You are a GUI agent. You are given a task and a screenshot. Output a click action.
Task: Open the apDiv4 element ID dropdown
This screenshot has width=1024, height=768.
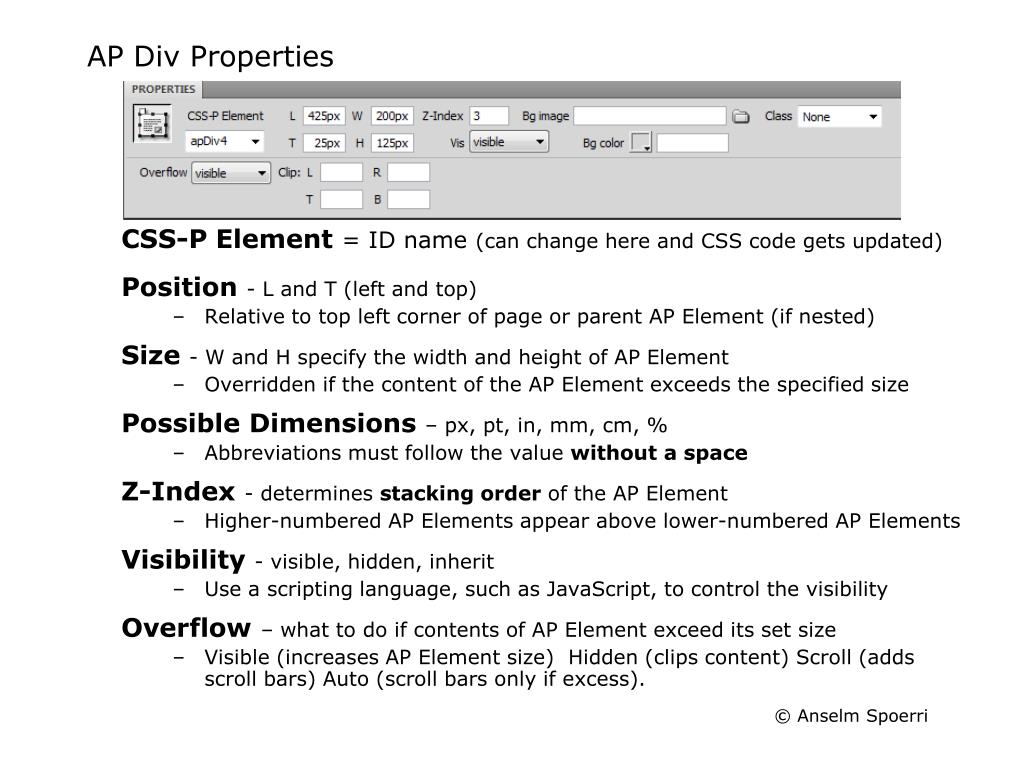pos(225,141)
